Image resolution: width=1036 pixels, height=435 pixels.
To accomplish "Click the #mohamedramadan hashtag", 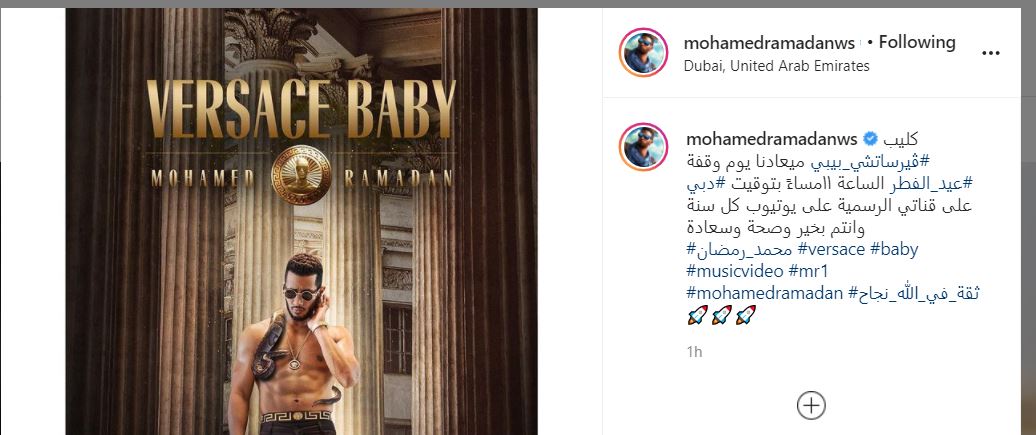I will (765, 294).
